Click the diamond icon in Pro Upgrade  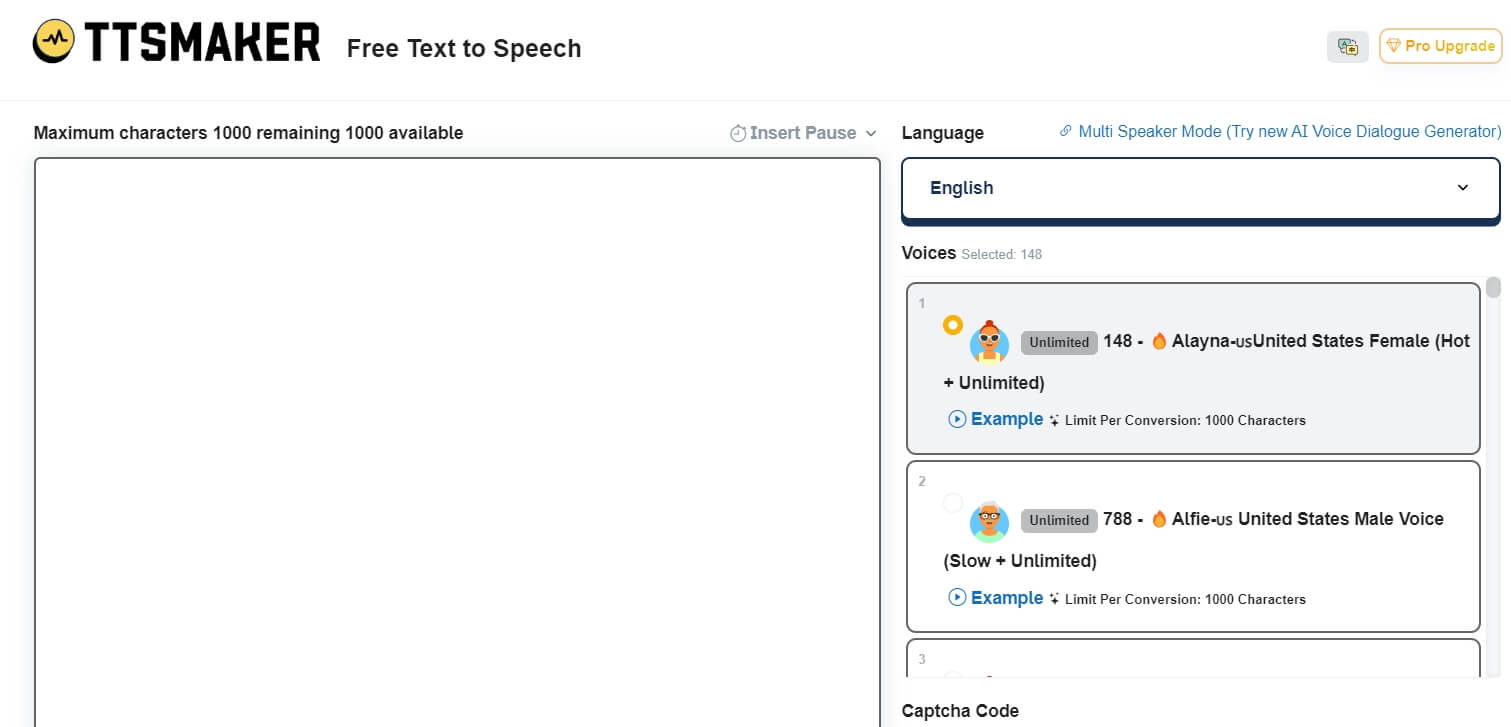click(1393, 46)
